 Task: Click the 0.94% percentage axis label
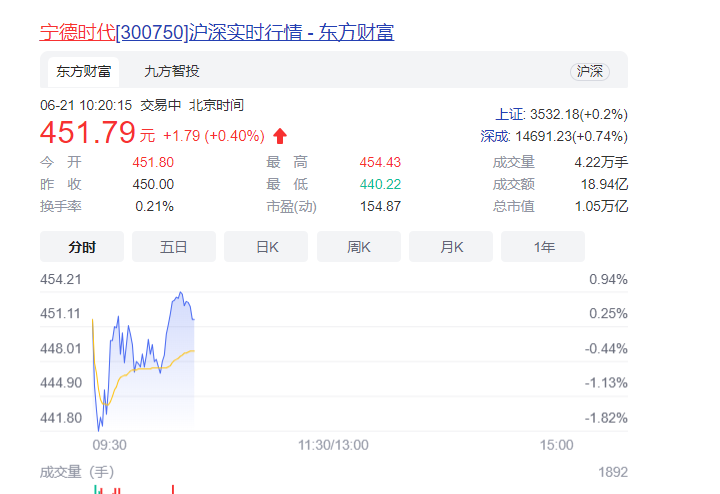tap(608, 279)
